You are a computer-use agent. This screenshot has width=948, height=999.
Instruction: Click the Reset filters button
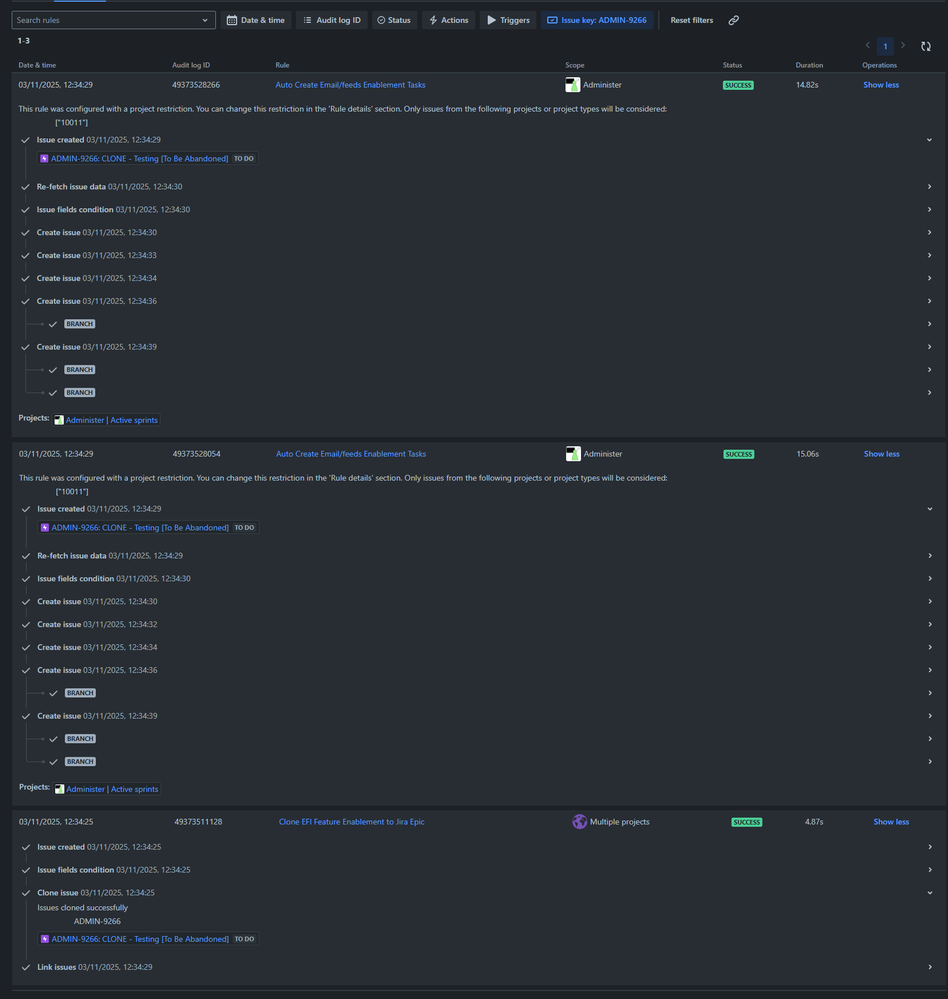(691, 19)
